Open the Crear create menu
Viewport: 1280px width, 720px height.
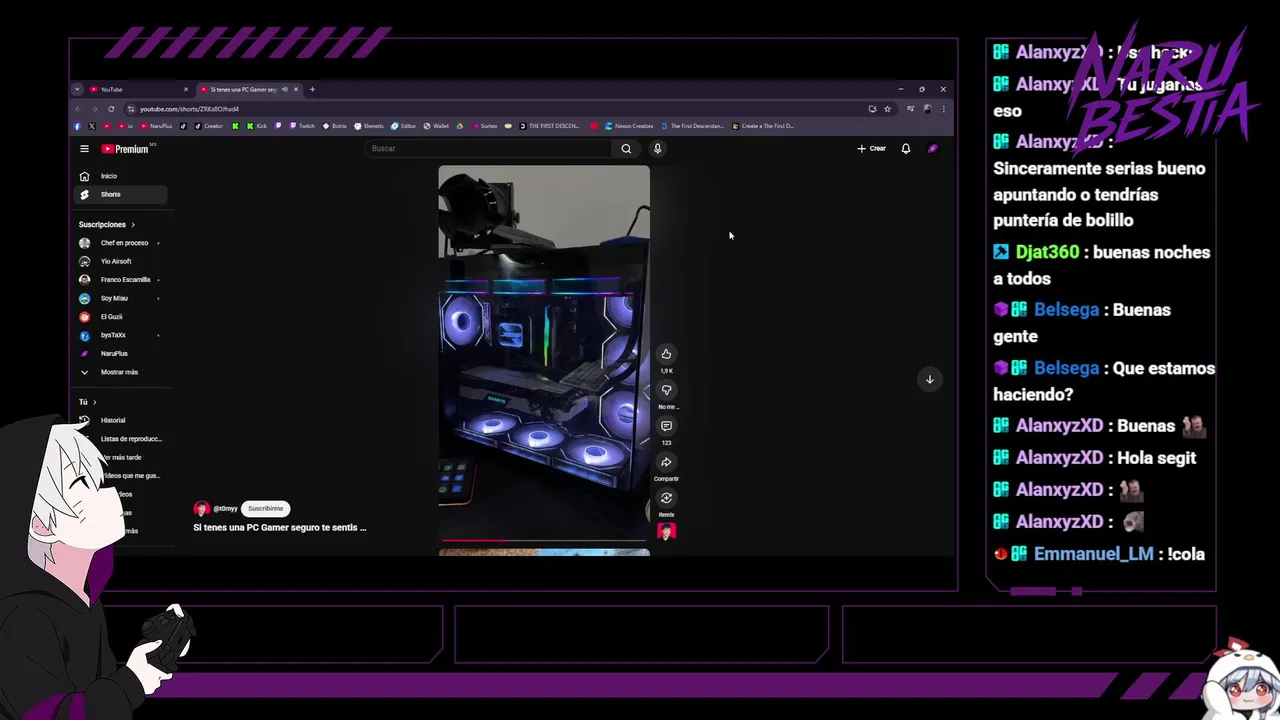tap(871, 149)
